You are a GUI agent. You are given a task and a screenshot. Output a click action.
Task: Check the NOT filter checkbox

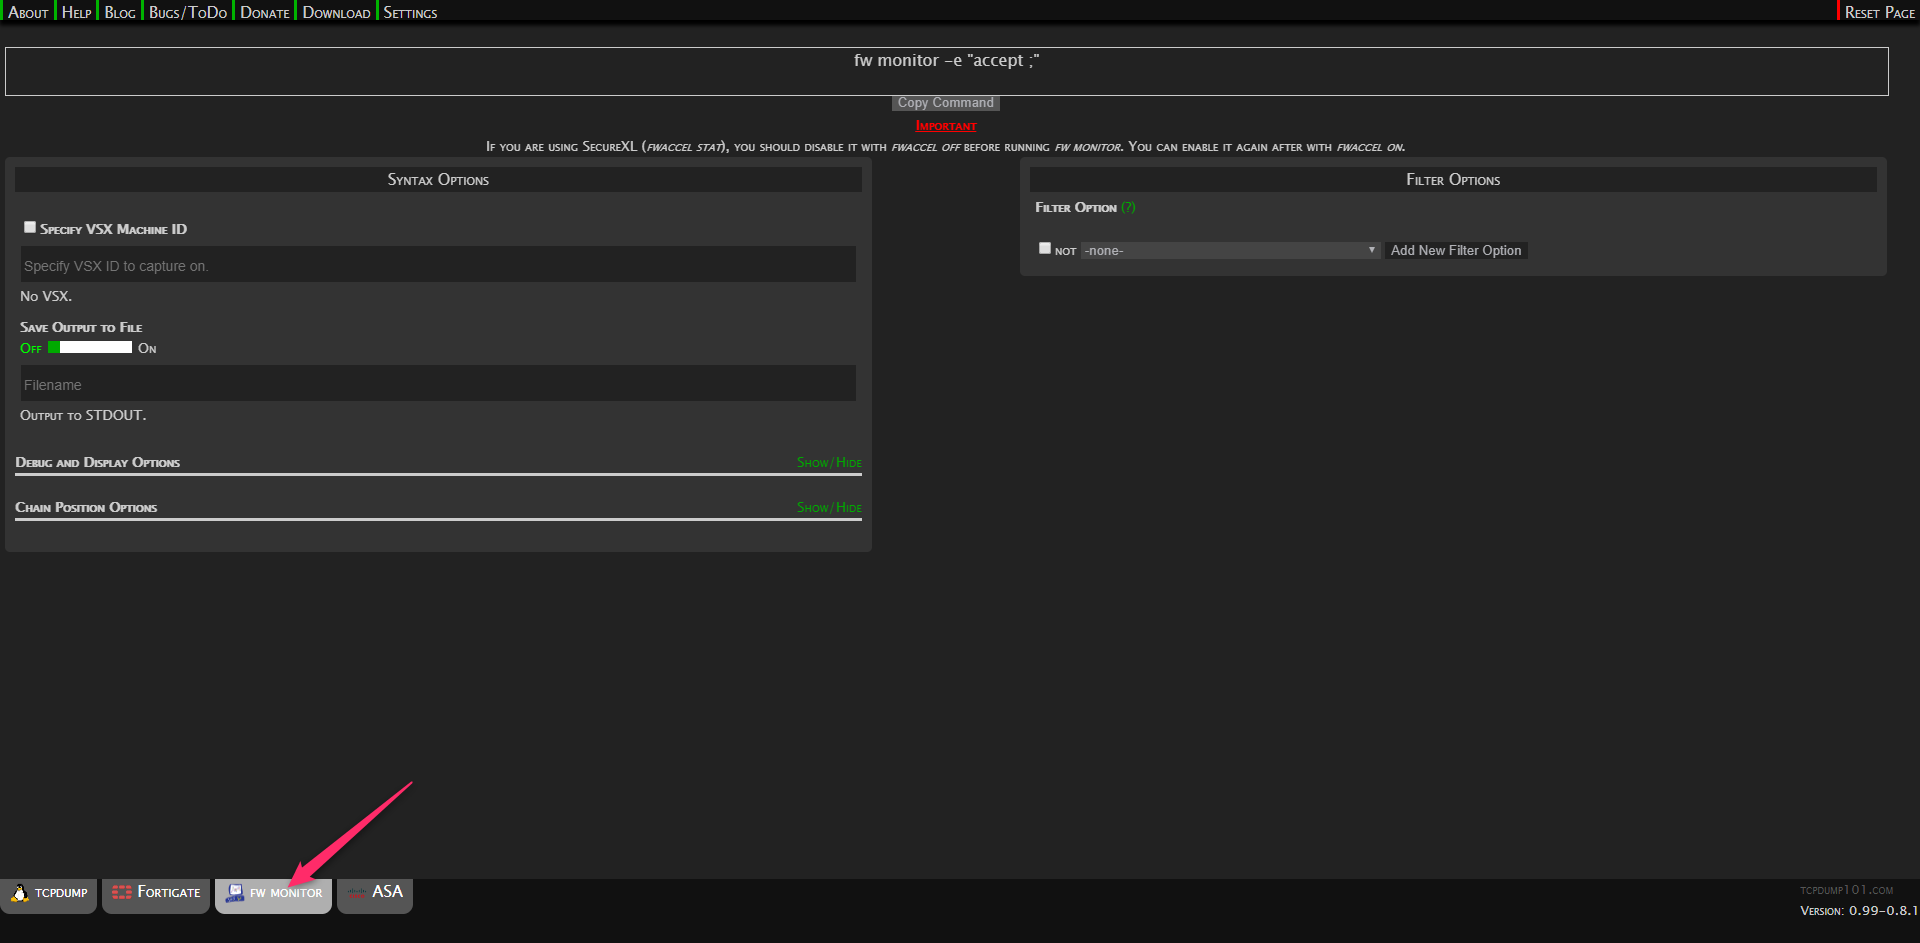1045,248
